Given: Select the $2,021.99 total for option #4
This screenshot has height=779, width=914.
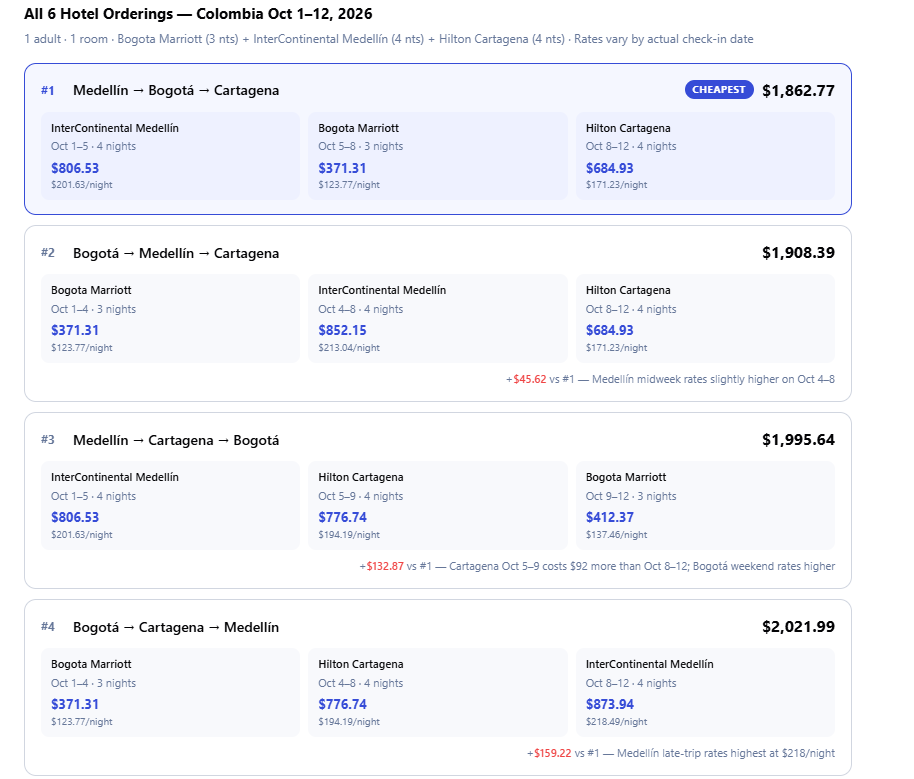Looking at the screenshot, I should coord(798,627).
